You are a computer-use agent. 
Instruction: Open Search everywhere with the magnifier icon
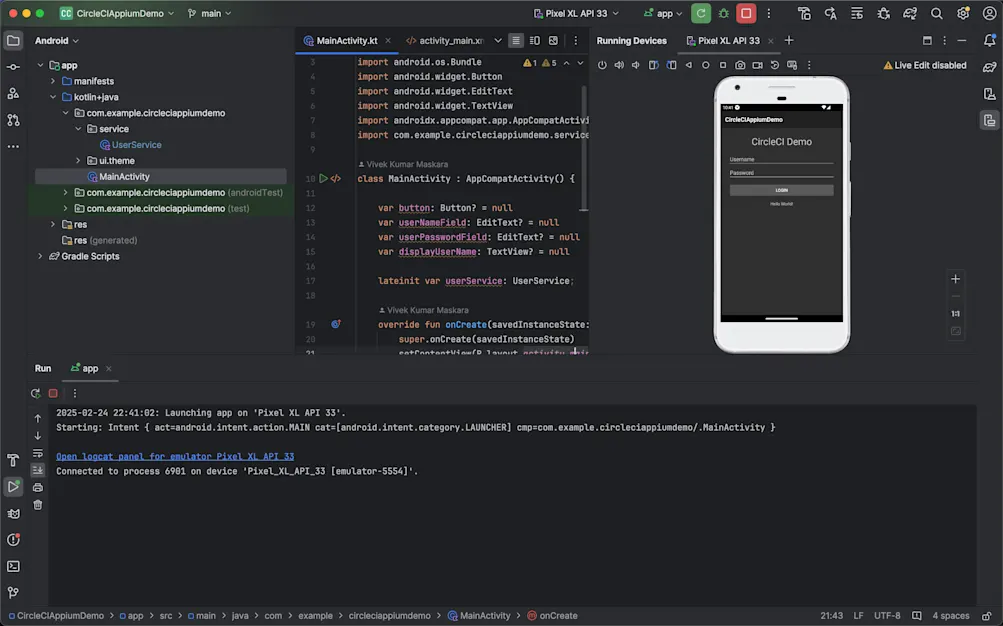click(936, 13)
